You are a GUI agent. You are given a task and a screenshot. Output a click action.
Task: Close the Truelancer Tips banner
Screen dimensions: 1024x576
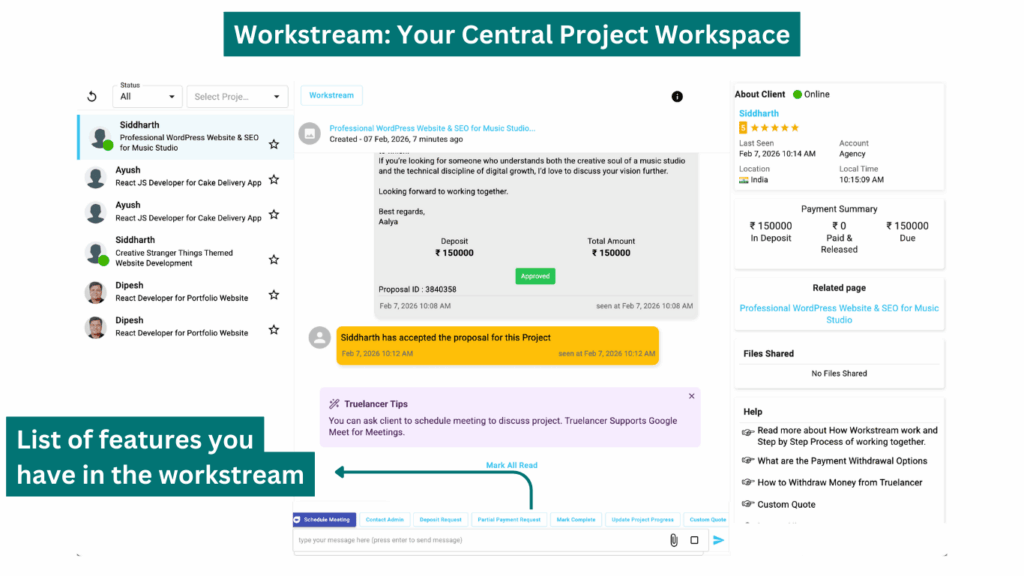click(691, 396)
